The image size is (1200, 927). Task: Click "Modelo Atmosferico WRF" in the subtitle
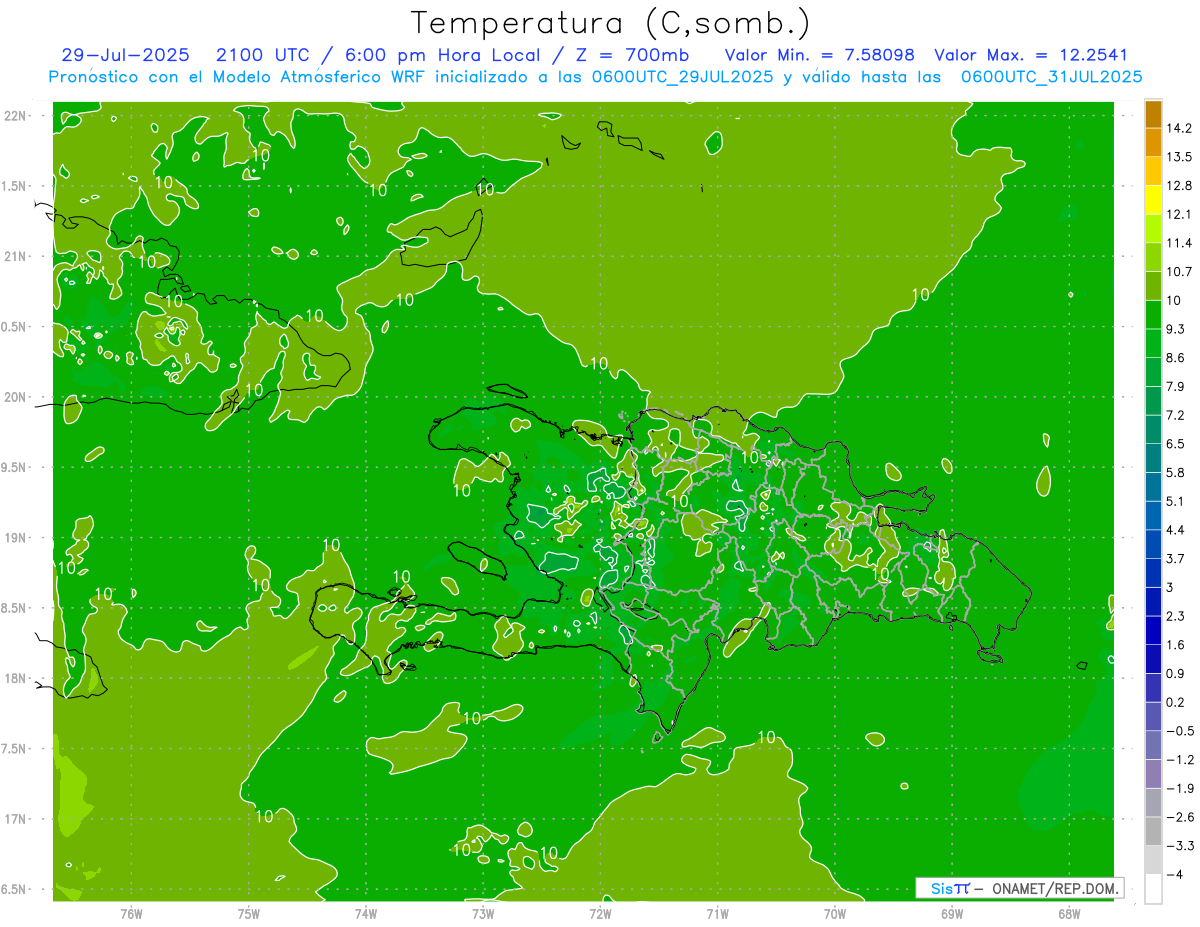point(317,76)
